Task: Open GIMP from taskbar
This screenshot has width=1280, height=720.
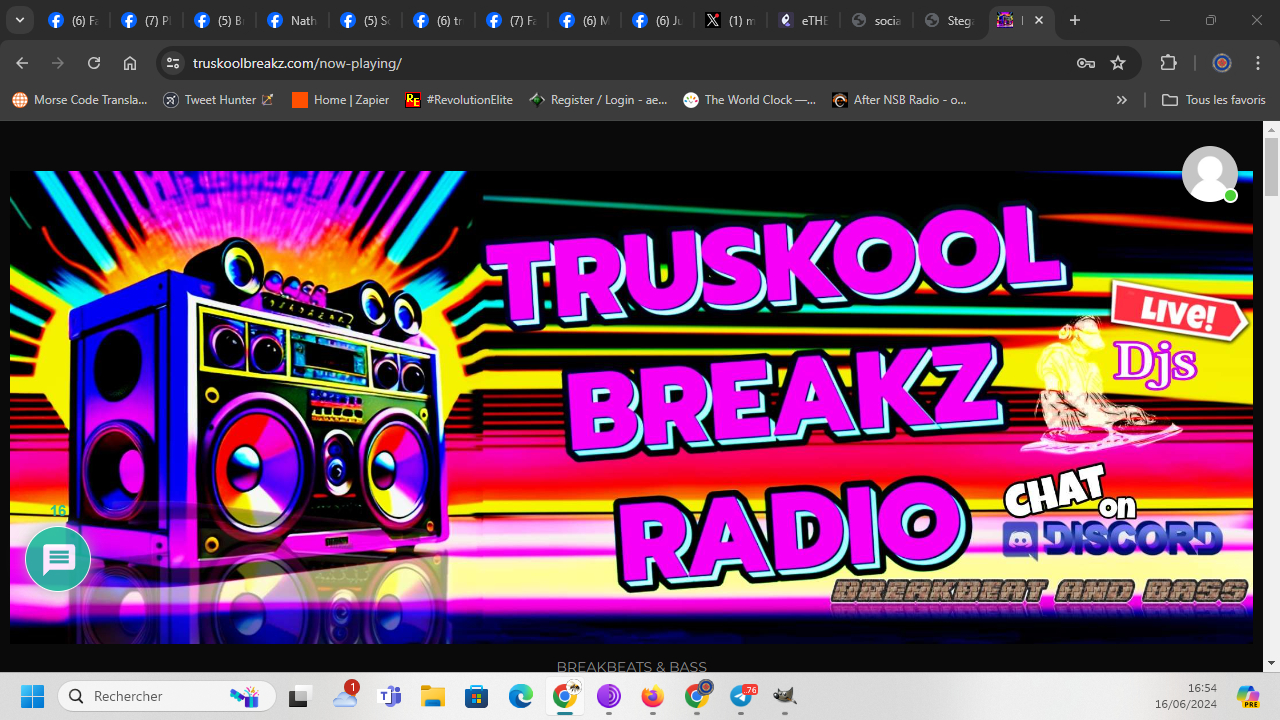Action: [785, 696]
